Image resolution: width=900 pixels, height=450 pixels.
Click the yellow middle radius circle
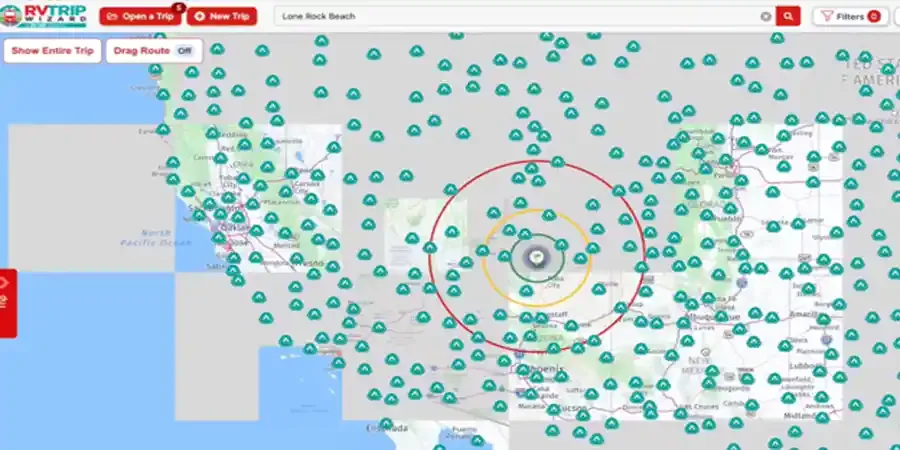[483, 258]
